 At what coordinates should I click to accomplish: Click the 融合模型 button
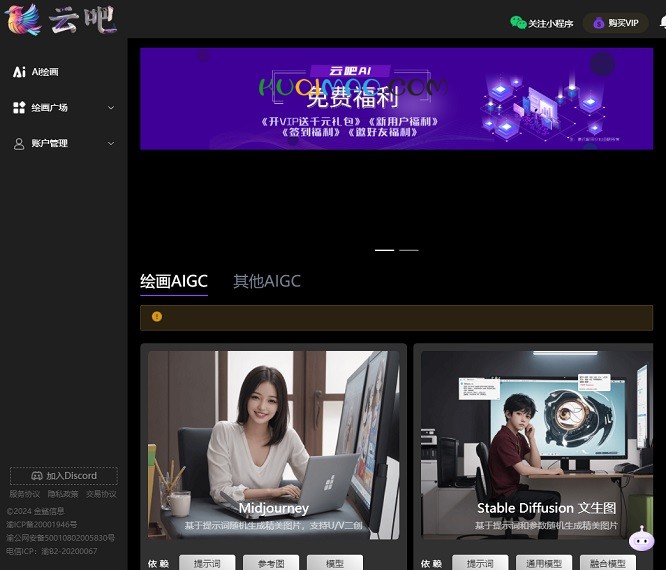click(608, 563)
